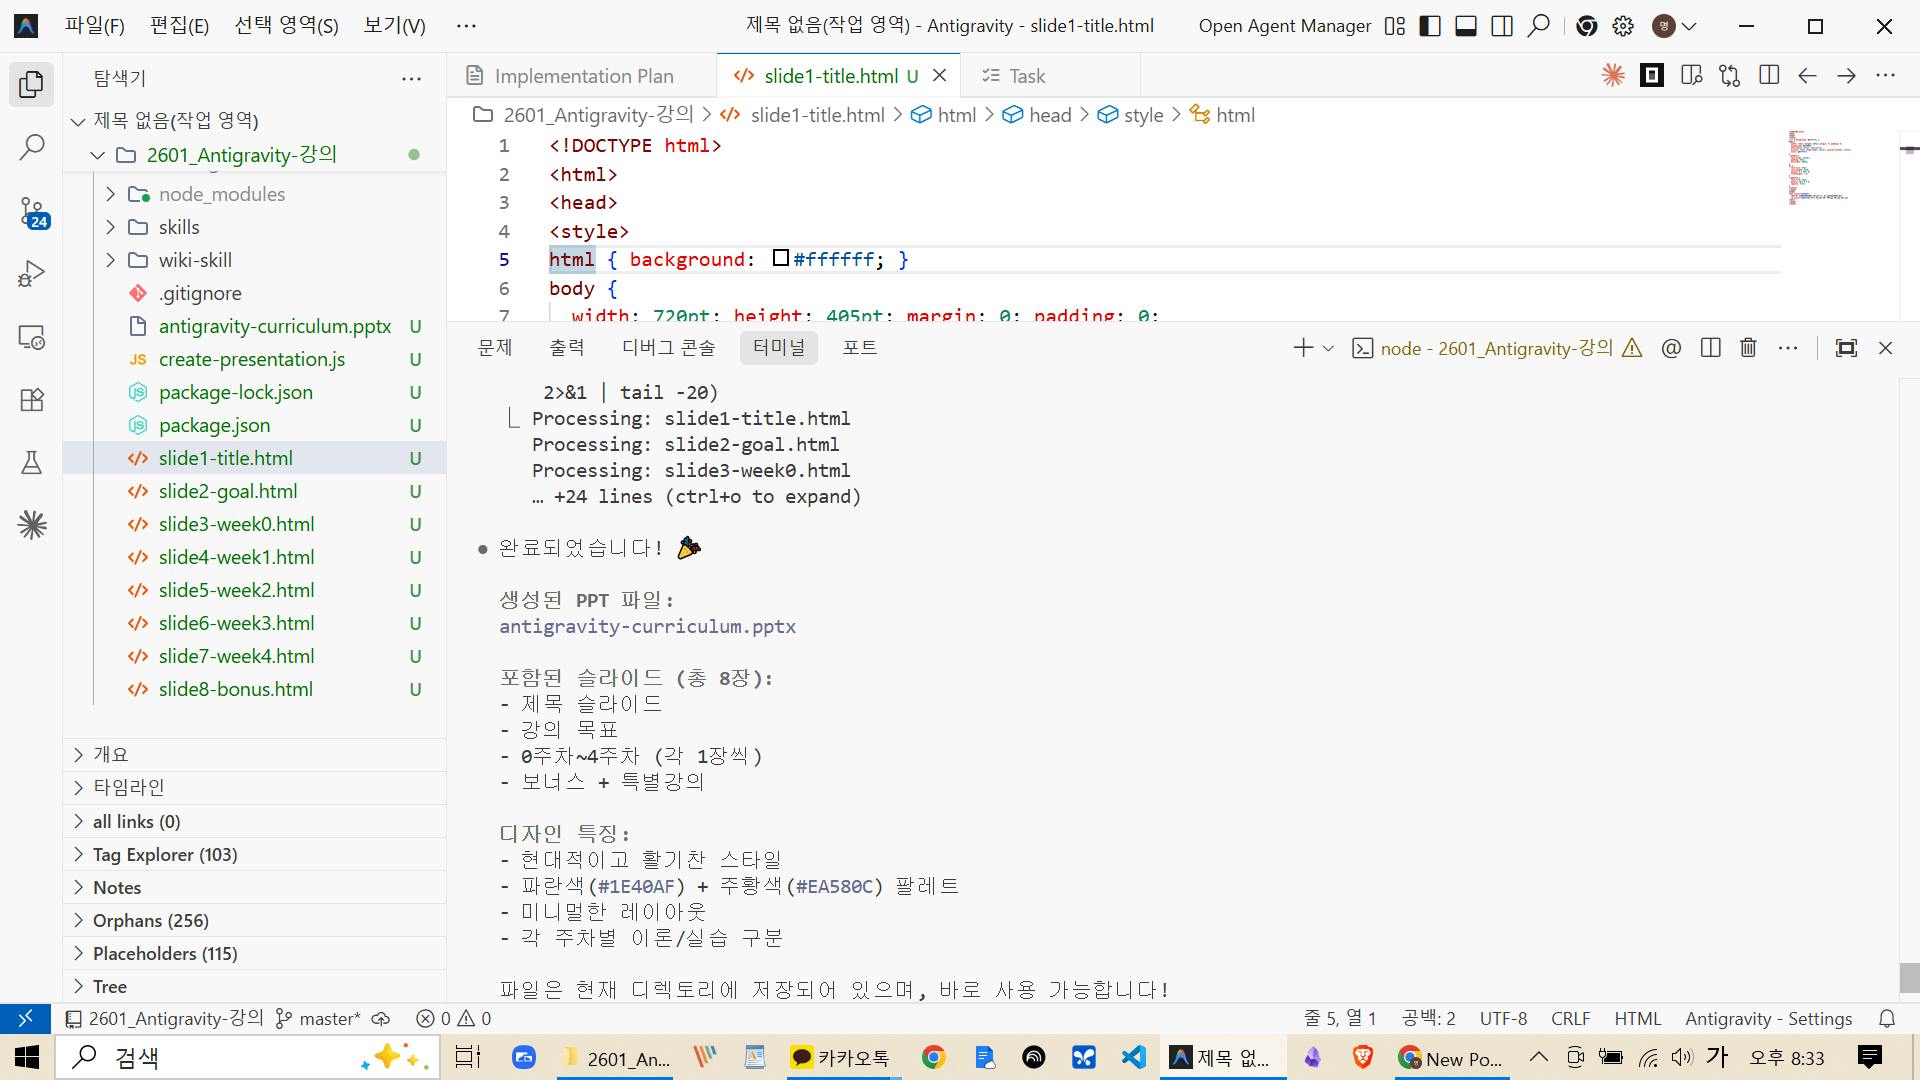Toggle the bottom panel layout button
1920x1080 pixels.
[x=1466, y=26]
